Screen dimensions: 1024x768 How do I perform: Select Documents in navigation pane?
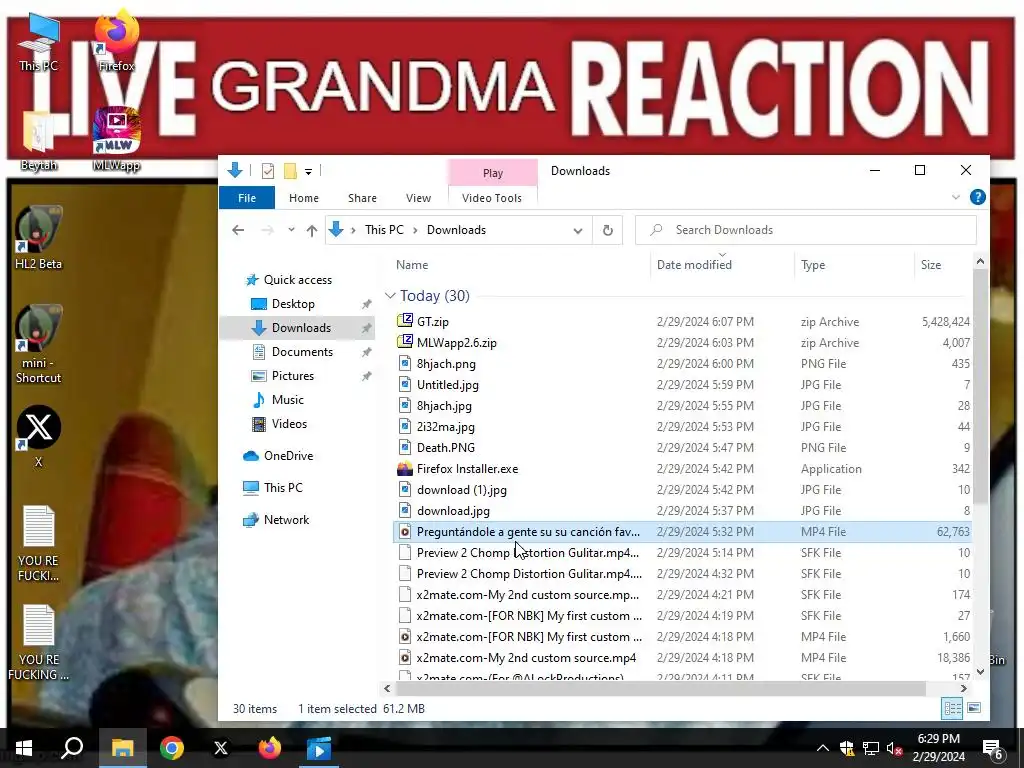pyautogui.click(x=302, y=352)
